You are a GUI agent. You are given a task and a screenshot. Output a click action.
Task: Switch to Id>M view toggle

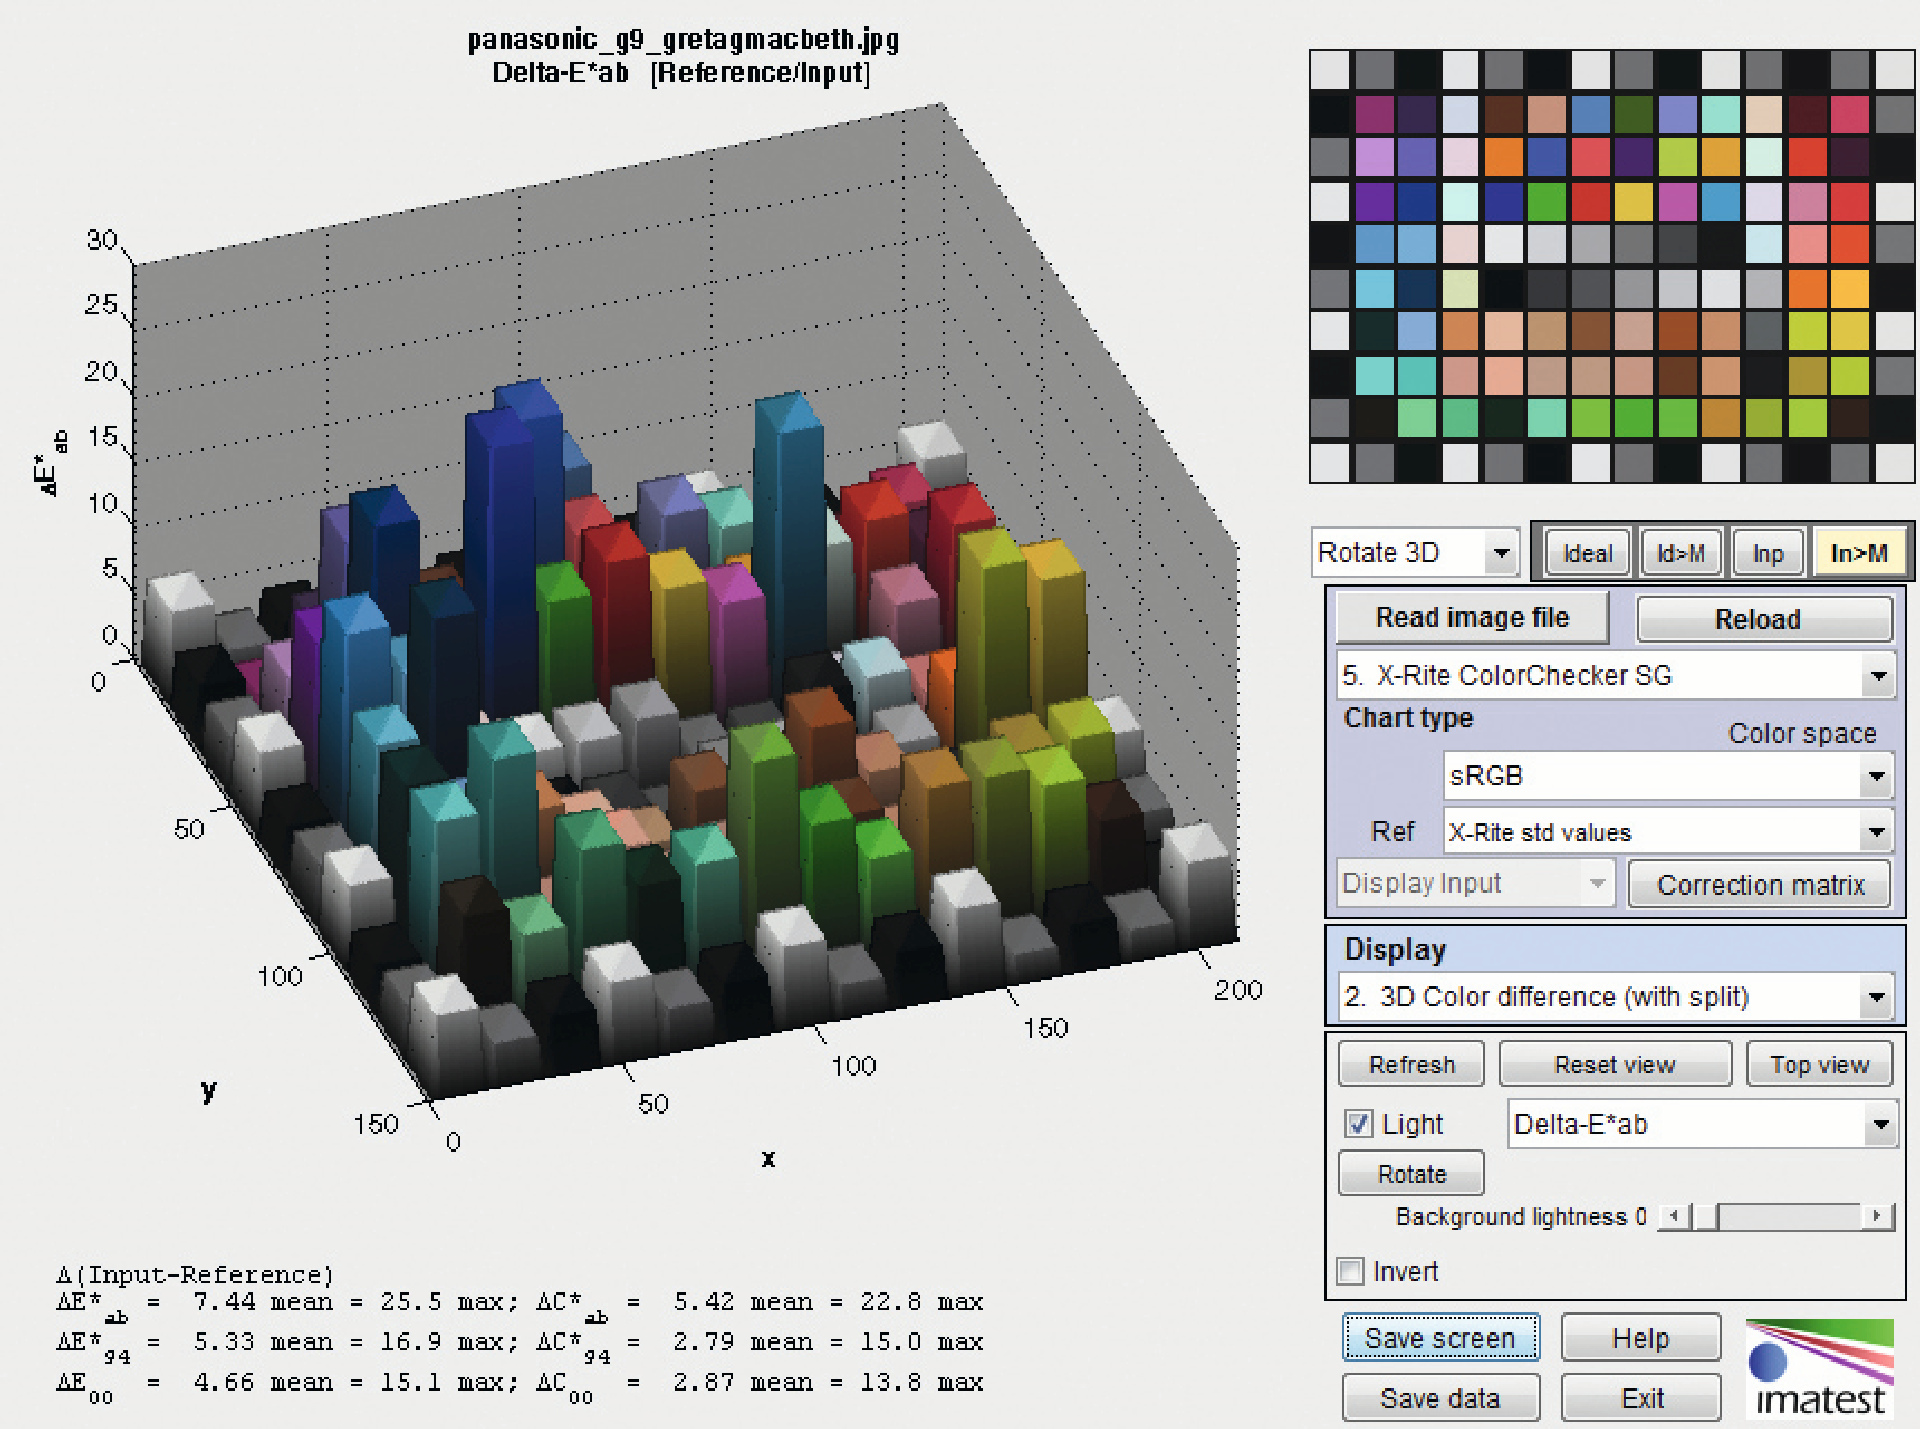pos(1680,553)
